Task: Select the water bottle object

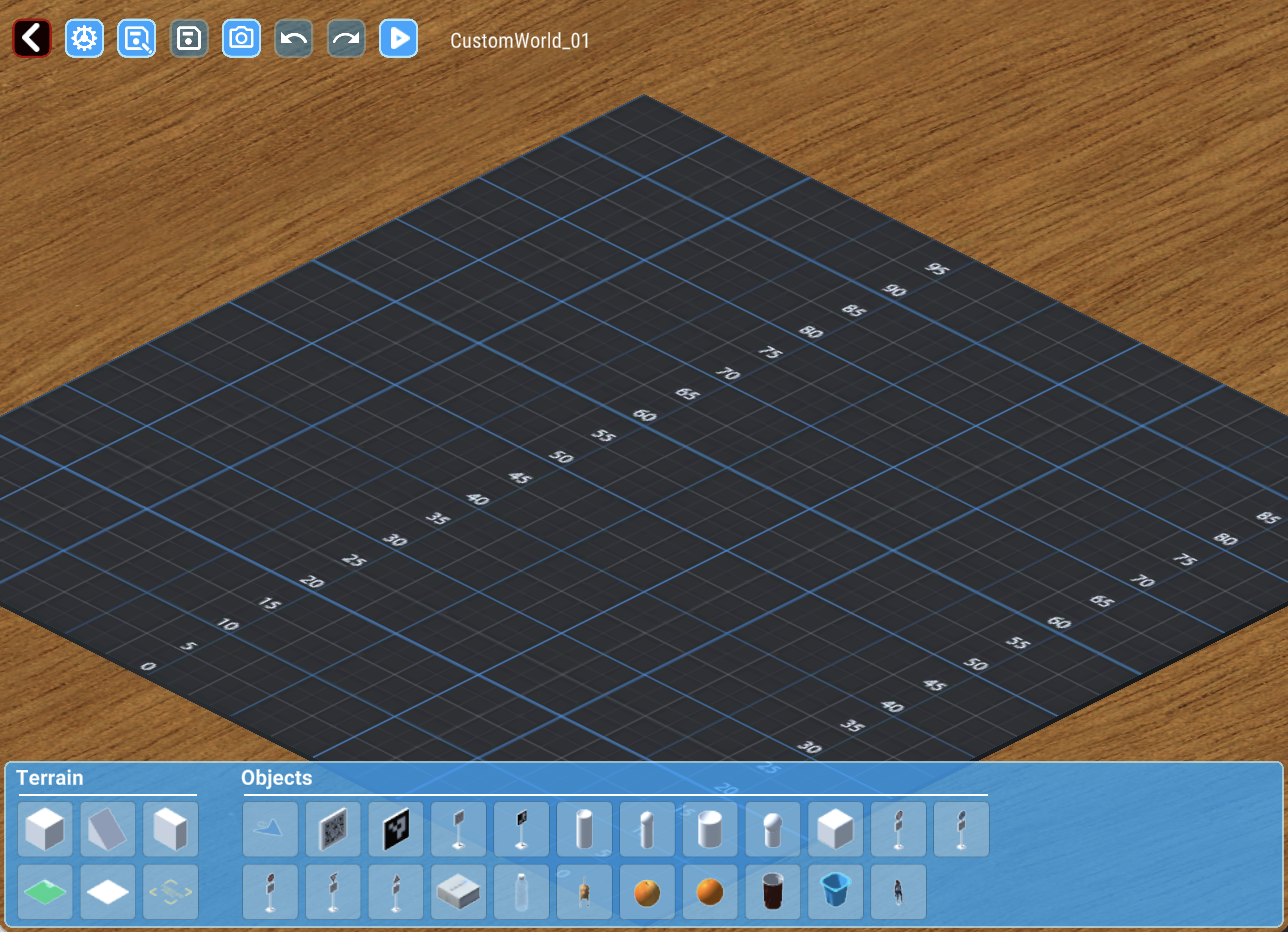Action: (521, 891)
